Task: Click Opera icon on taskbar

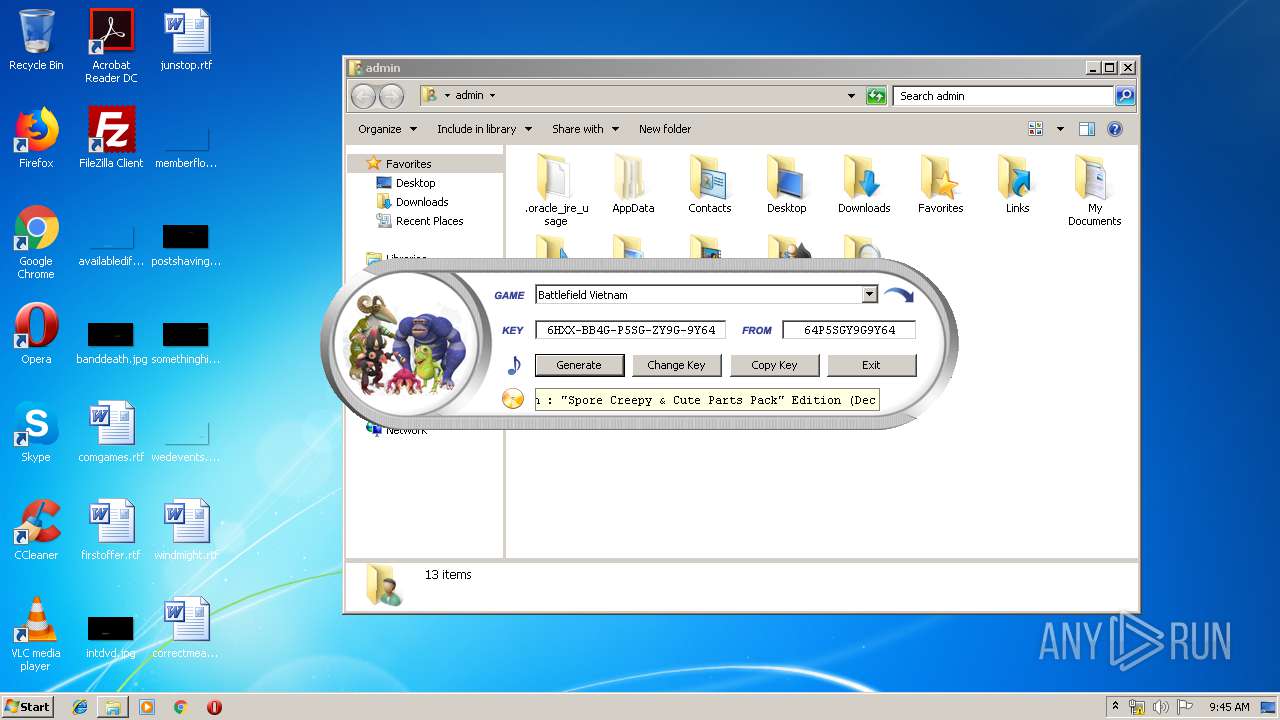Action: (x=214, y=706)
